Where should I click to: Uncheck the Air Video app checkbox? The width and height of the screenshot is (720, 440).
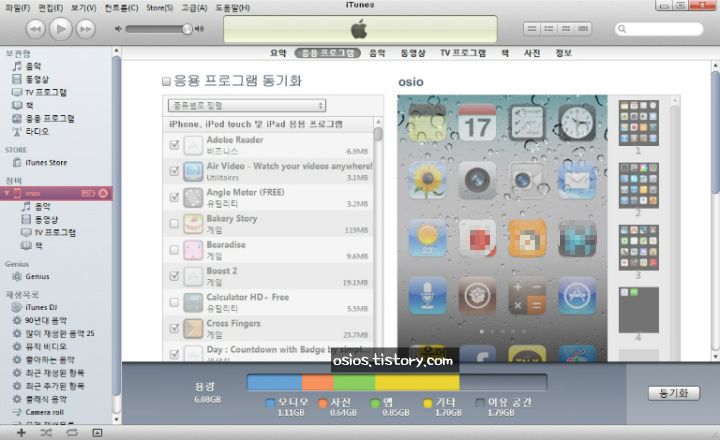point(174,171)
